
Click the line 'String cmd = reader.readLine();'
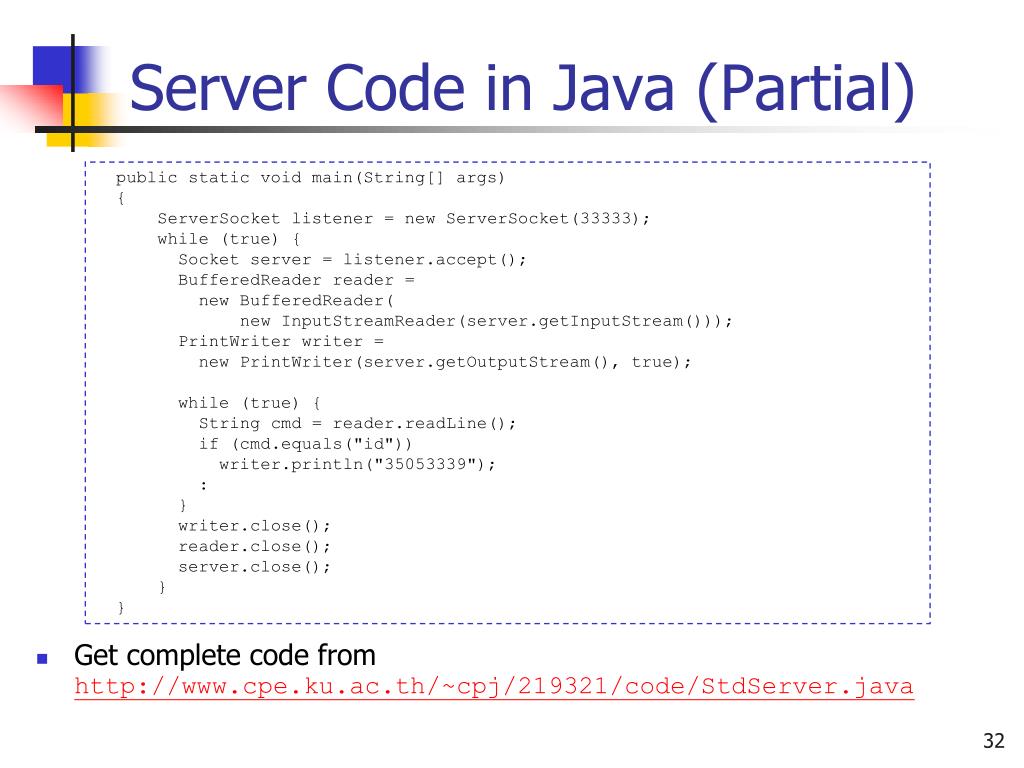pos(357,424)
